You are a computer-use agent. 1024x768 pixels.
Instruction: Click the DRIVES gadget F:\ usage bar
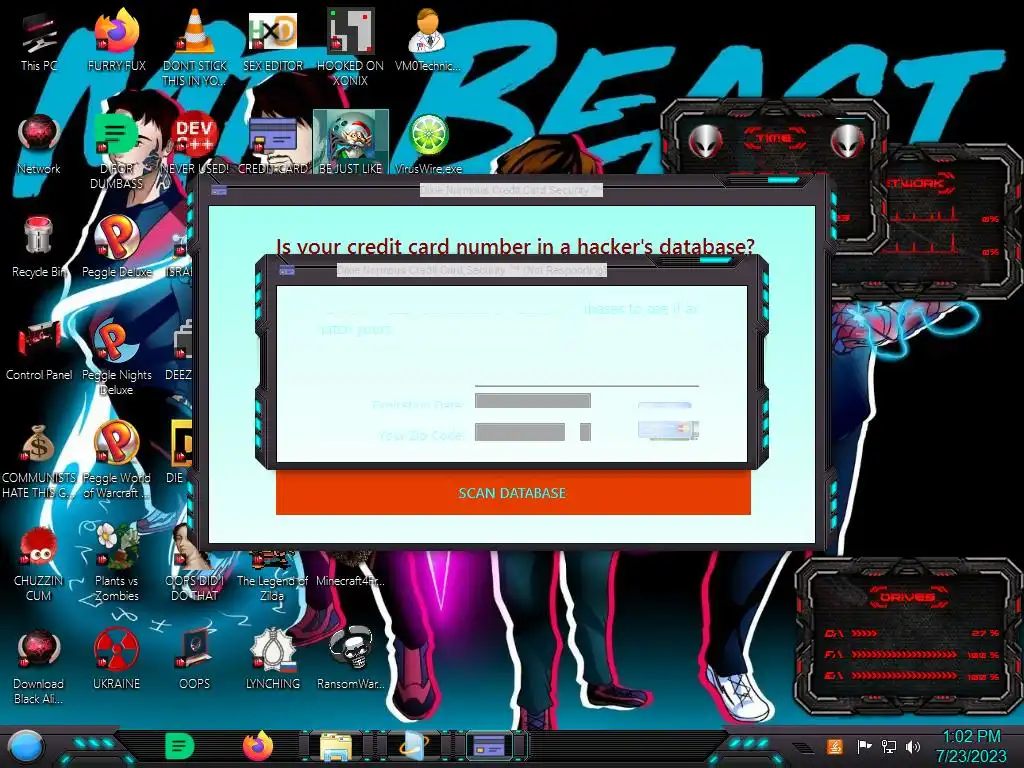[904, 654]
